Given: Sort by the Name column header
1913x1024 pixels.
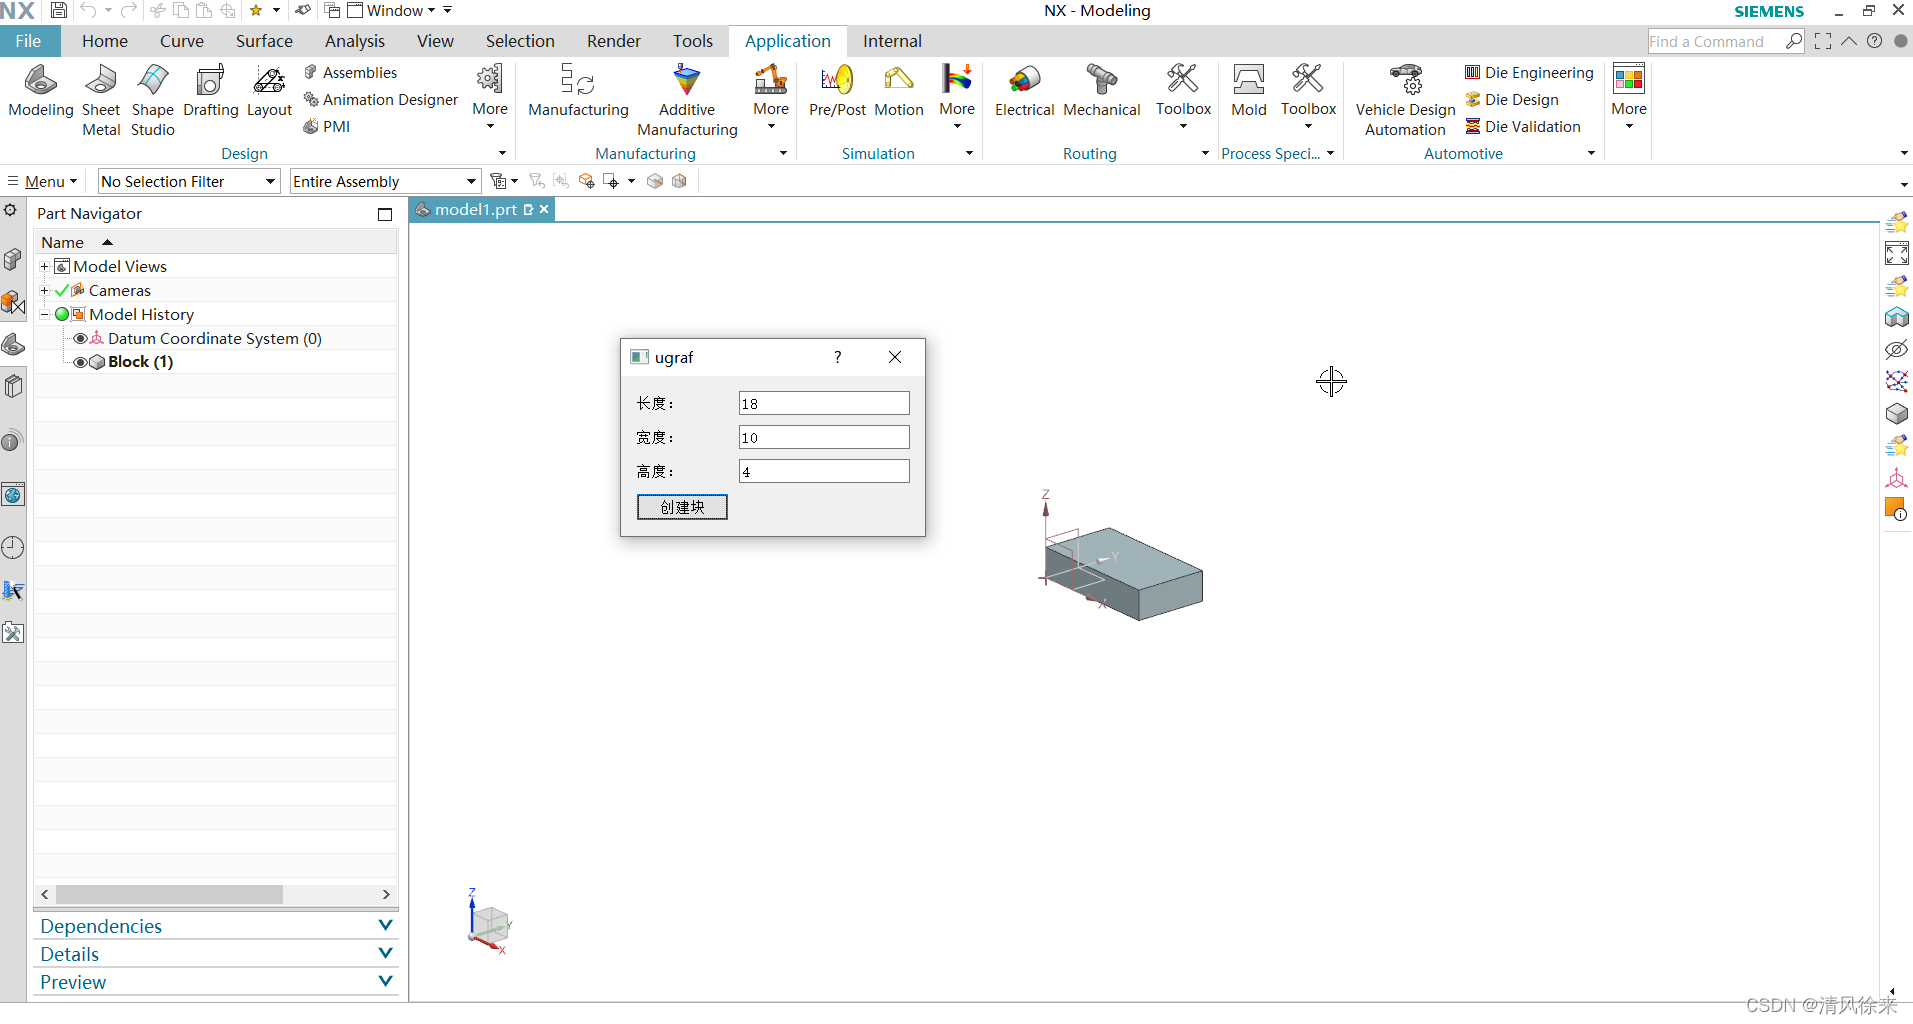Looking at the screenshot, I should coord(216,242).
